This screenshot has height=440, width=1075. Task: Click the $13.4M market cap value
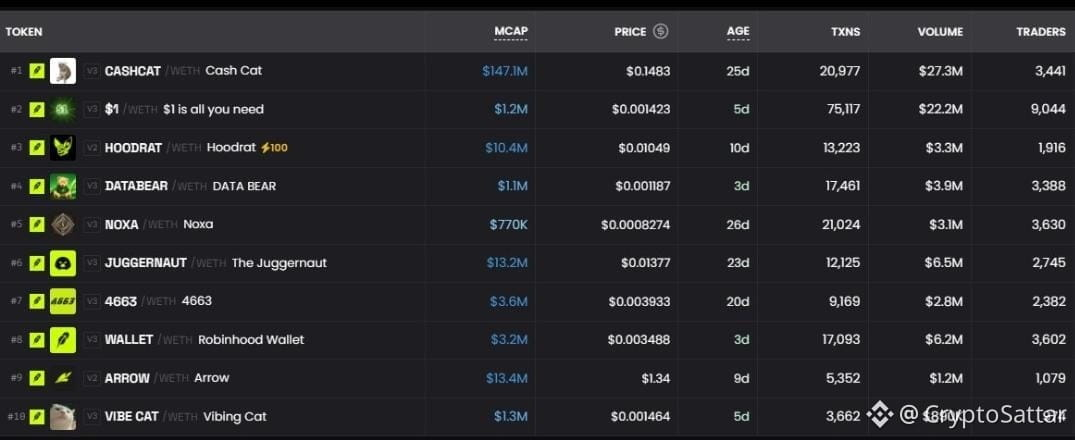pos(507,378)
